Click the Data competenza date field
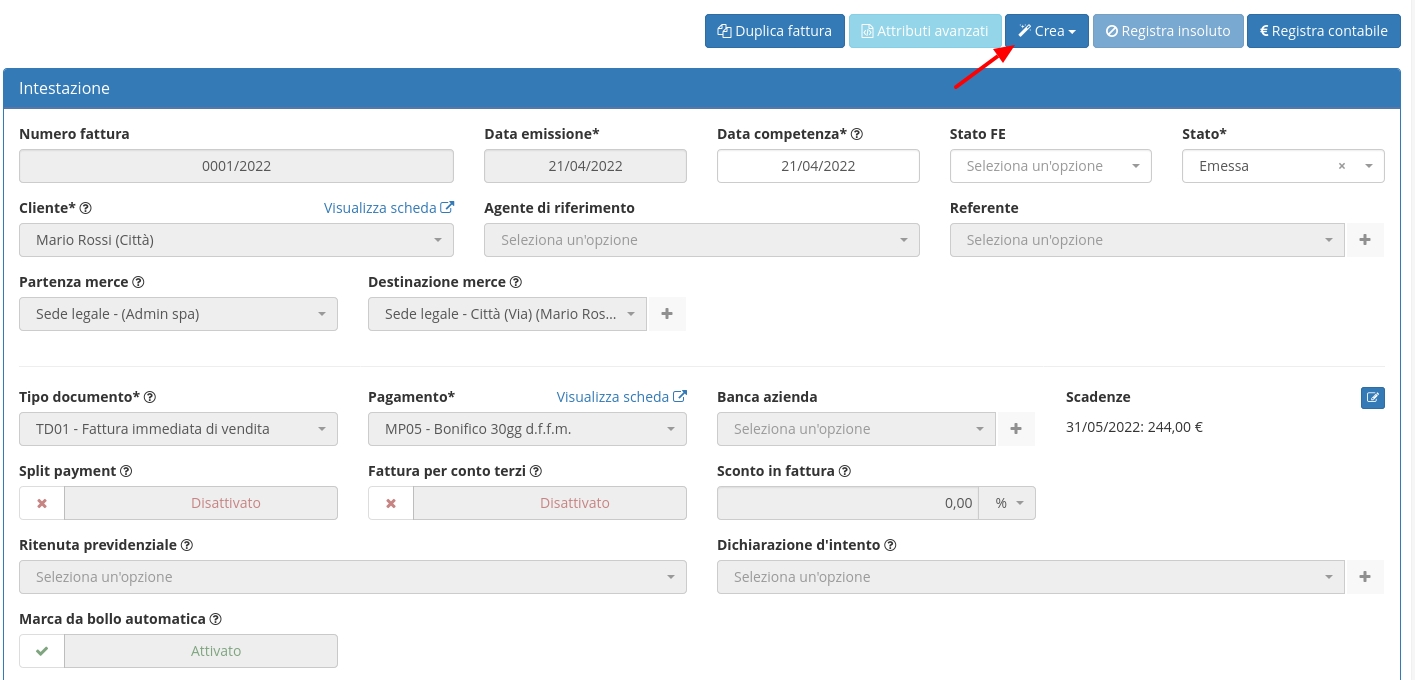This screenshot has height=680, width=1415. tap(817, 166)
